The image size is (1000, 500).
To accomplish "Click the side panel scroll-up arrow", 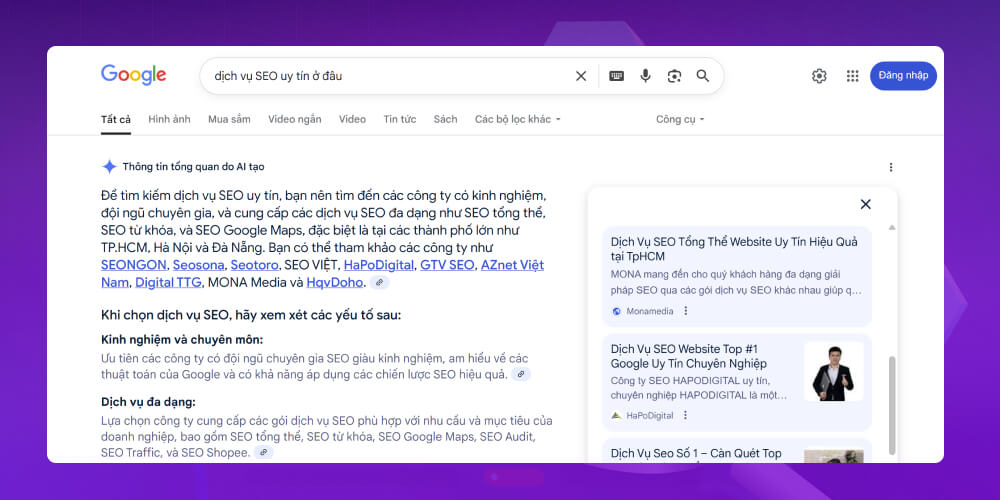I will pyautogui.click(x=892, y=228).
